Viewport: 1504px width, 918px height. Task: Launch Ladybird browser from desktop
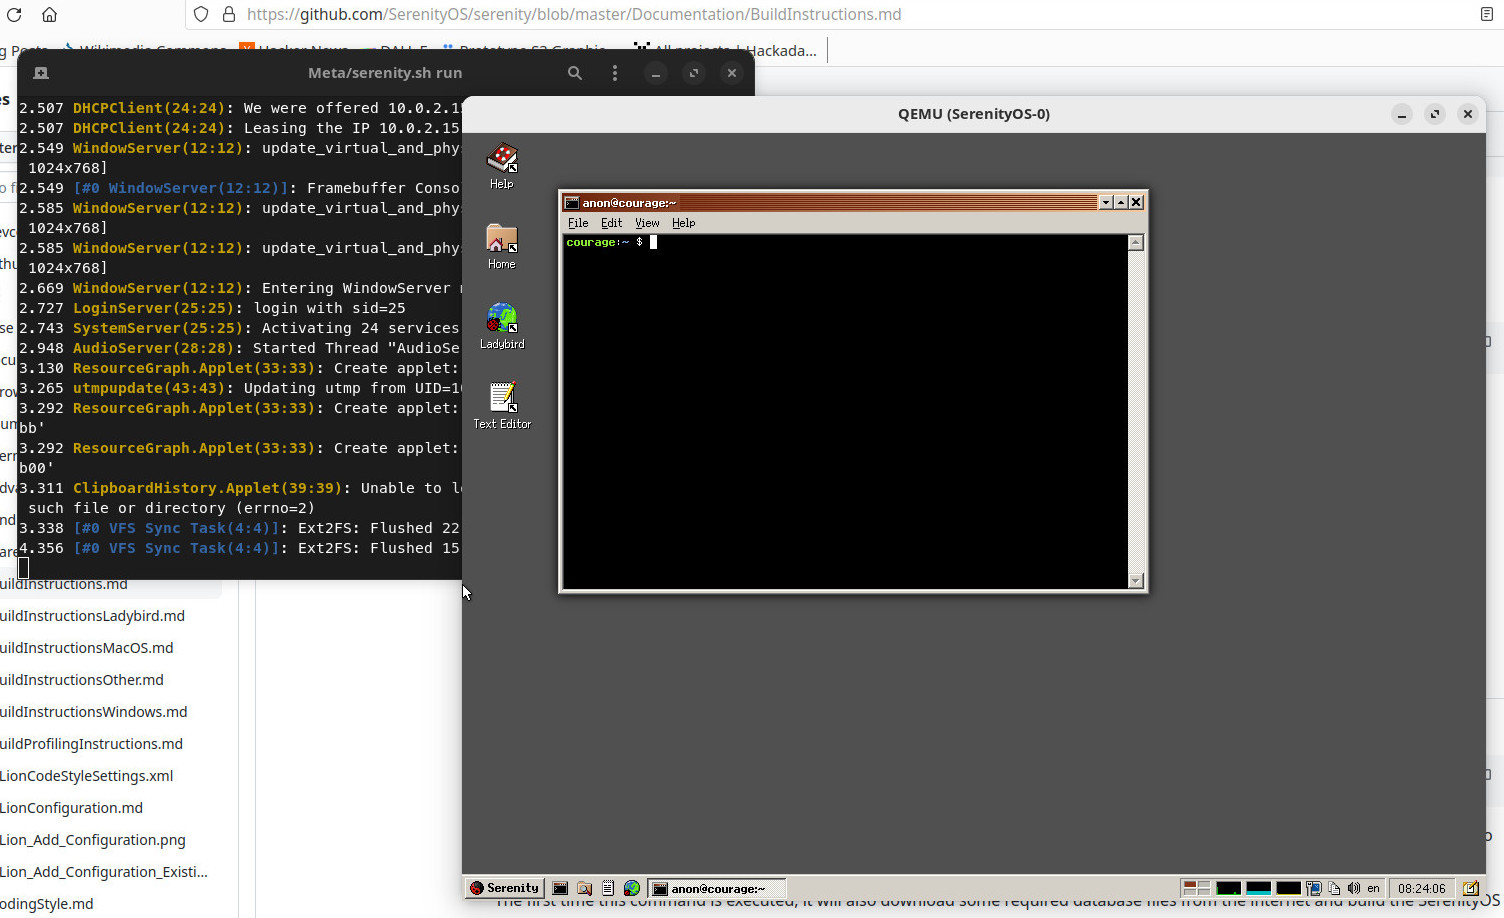point(501,319)
